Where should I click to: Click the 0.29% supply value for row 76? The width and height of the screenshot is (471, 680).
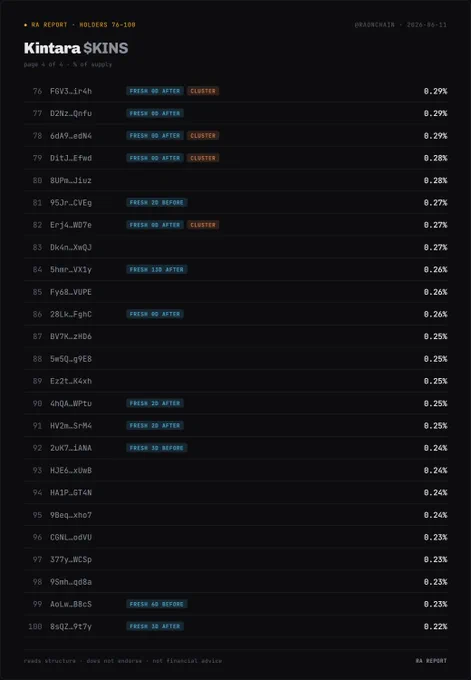pyautogui.click(x=435, y=91)
